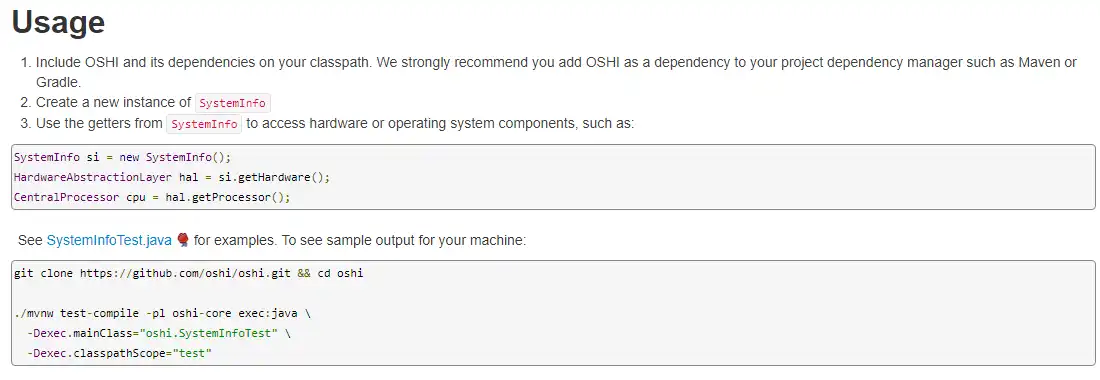The width and height of the screenshot is (1100, 380).
Task: Click the -Dexec.mainClass line
Action: pyautogui.click(x=159, y=334)
